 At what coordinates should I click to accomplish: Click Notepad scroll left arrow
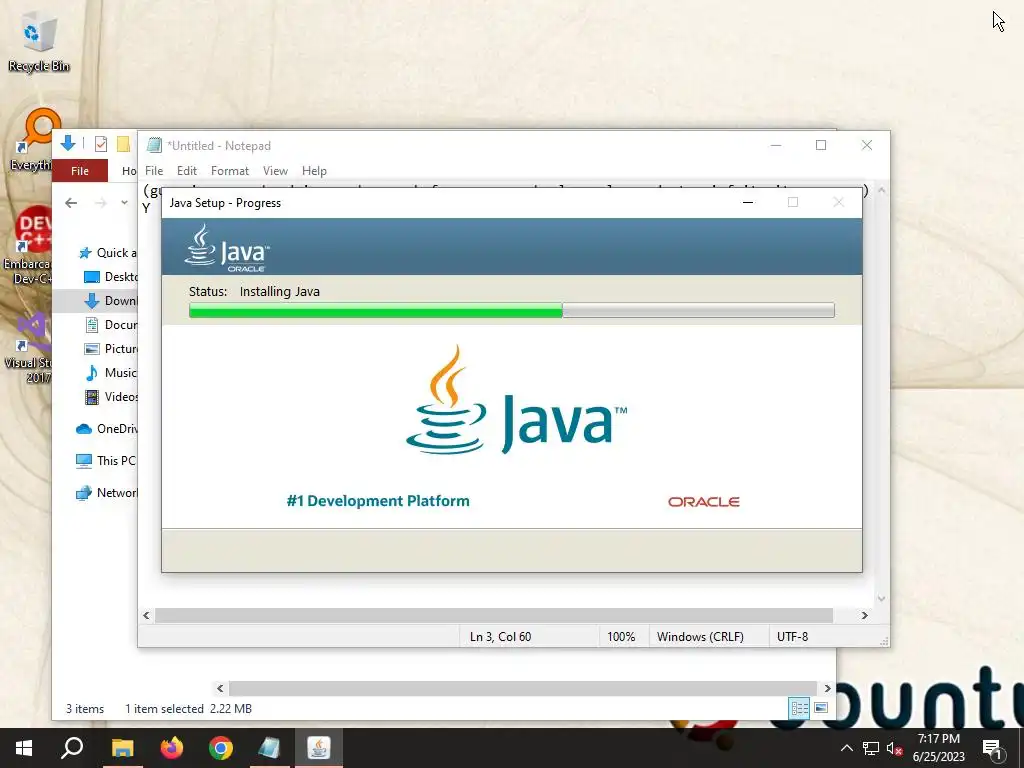(146, 615)
